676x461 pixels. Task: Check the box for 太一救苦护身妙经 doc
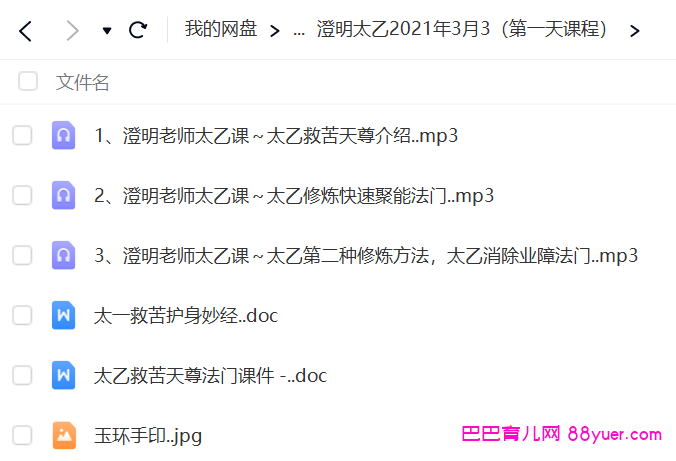22,315
